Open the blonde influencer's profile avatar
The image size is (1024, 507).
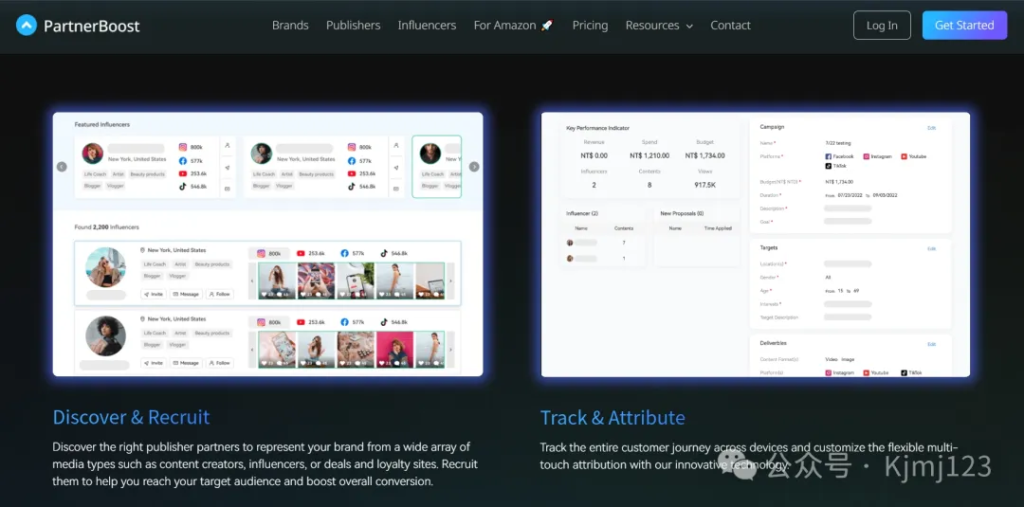(106, 267)
